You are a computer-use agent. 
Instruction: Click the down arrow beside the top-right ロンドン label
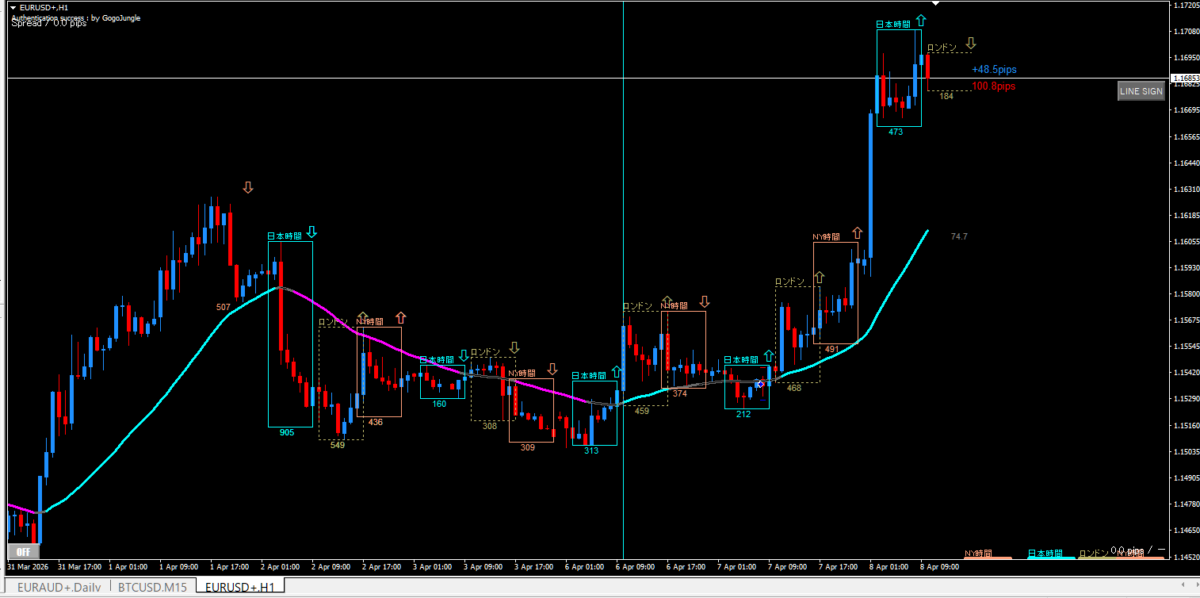(970, 45)
